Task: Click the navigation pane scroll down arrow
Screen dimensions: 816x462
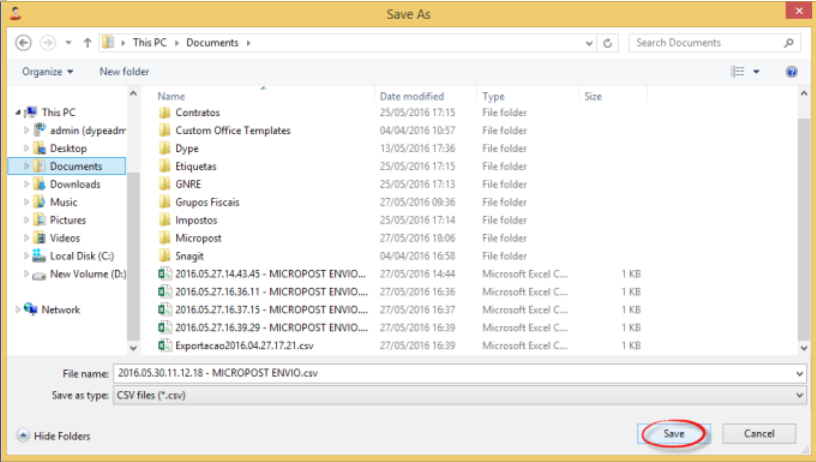Action: click(133, 348)
